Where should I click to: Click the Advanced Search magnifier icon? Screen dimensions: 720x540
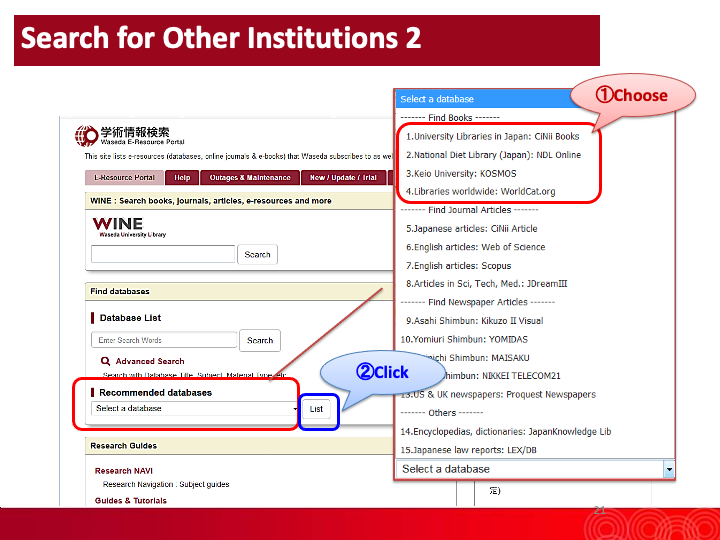pos(105,361)
